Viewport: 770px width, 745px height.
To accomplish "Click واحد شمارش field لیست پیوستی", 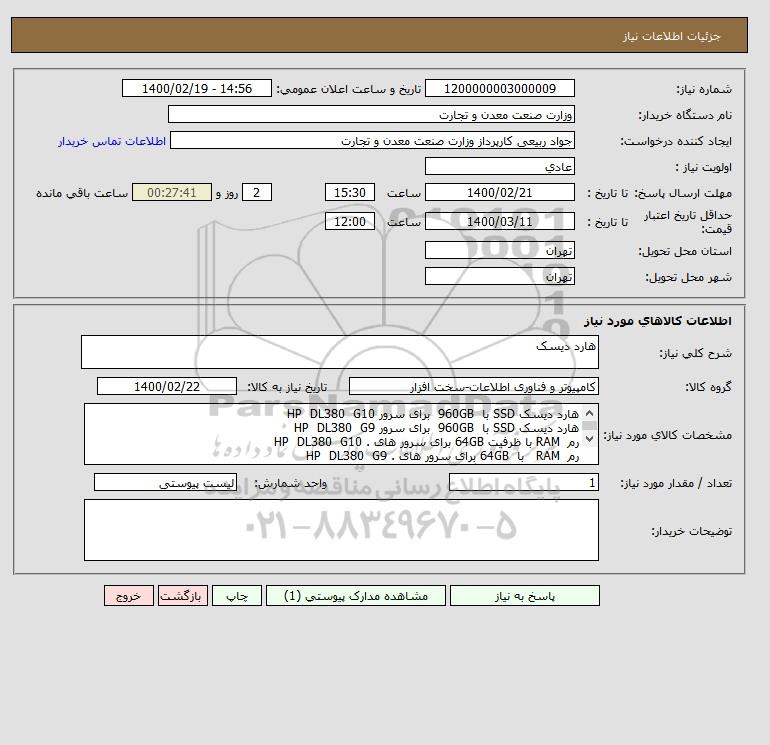I will click(165, 482).
